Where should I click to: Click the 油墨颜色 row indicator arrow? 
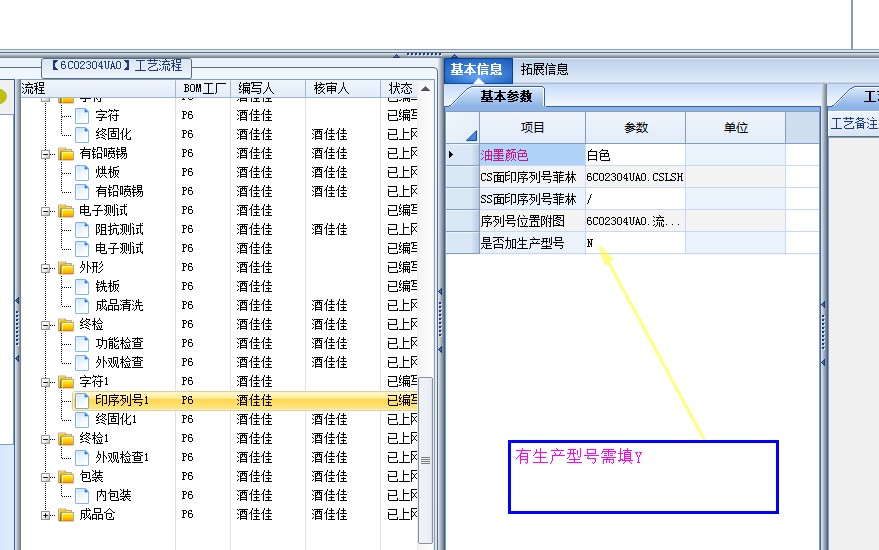point(451,154)
